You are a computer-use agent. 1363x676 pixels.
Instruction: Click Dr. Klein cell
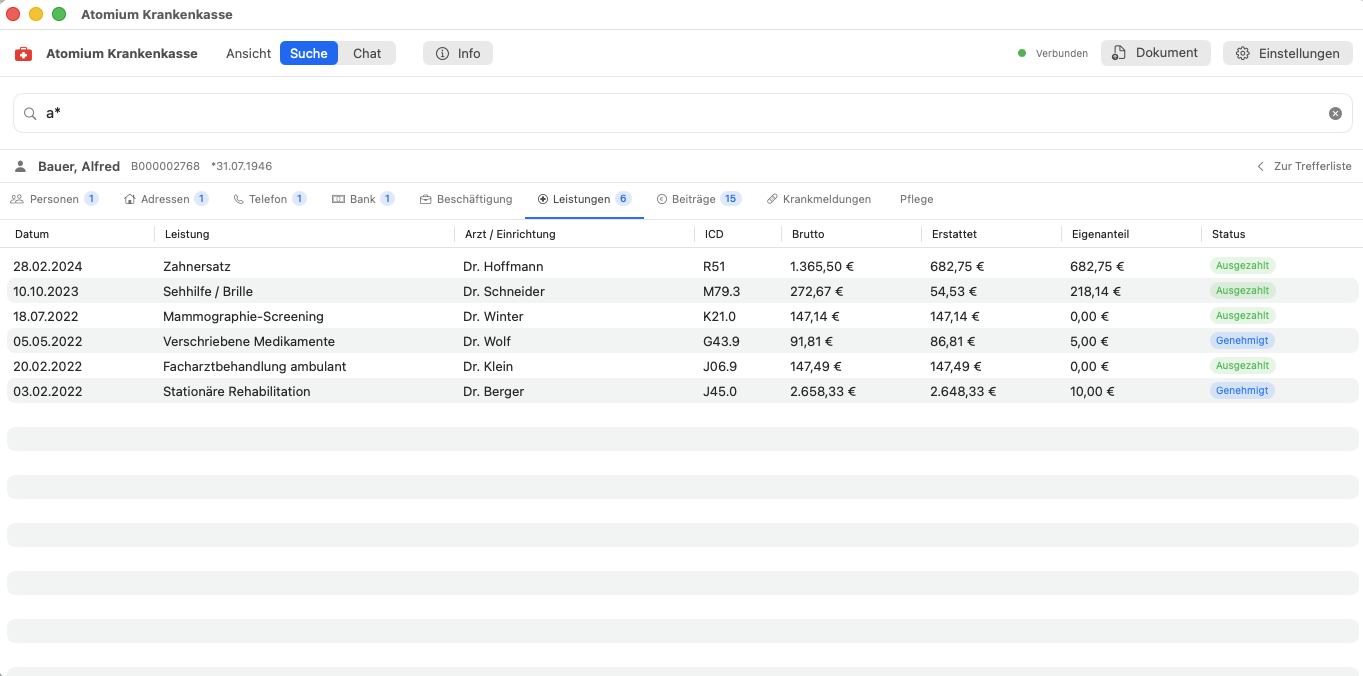point(488,367)
